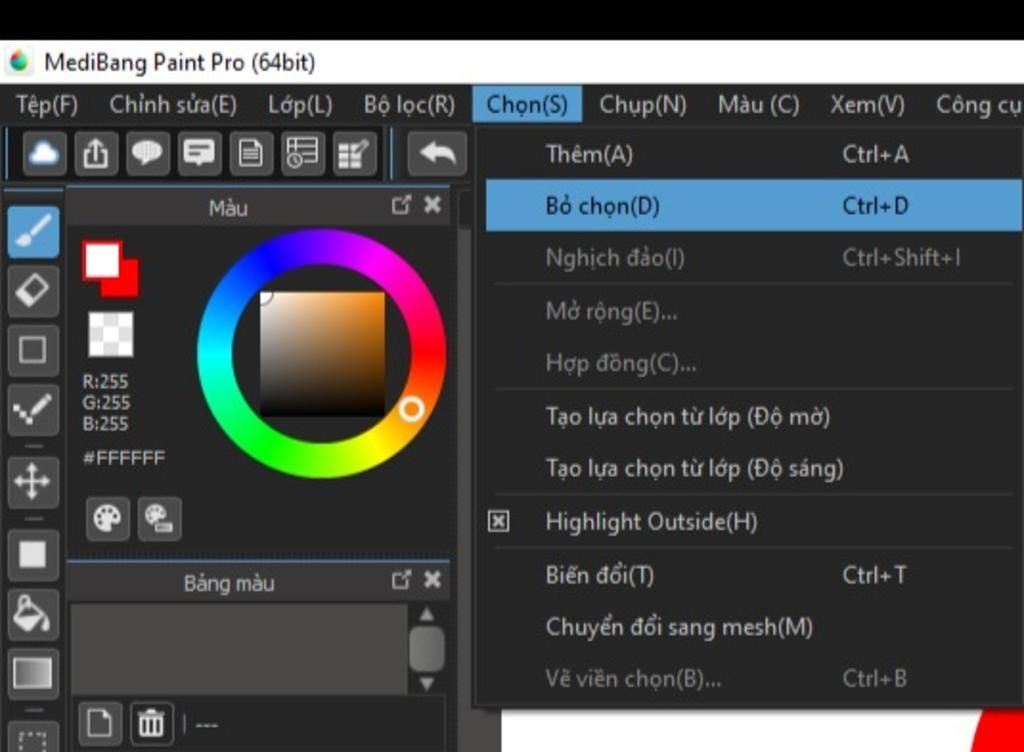Choose Thêm(A) select all
Image resolution: width=1024 pixels, height=752 pixels.
coord(754,154)
